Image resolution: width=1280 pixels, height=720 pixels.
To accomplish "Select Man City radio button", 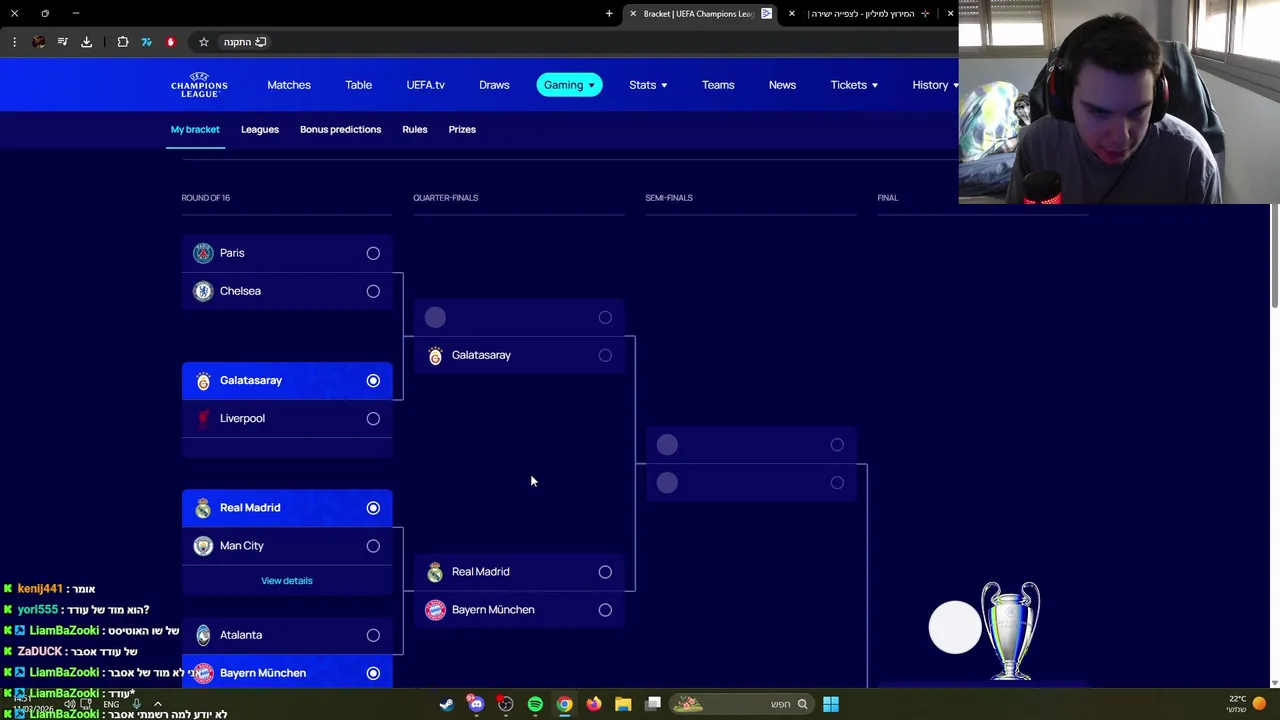I will 373,546.
